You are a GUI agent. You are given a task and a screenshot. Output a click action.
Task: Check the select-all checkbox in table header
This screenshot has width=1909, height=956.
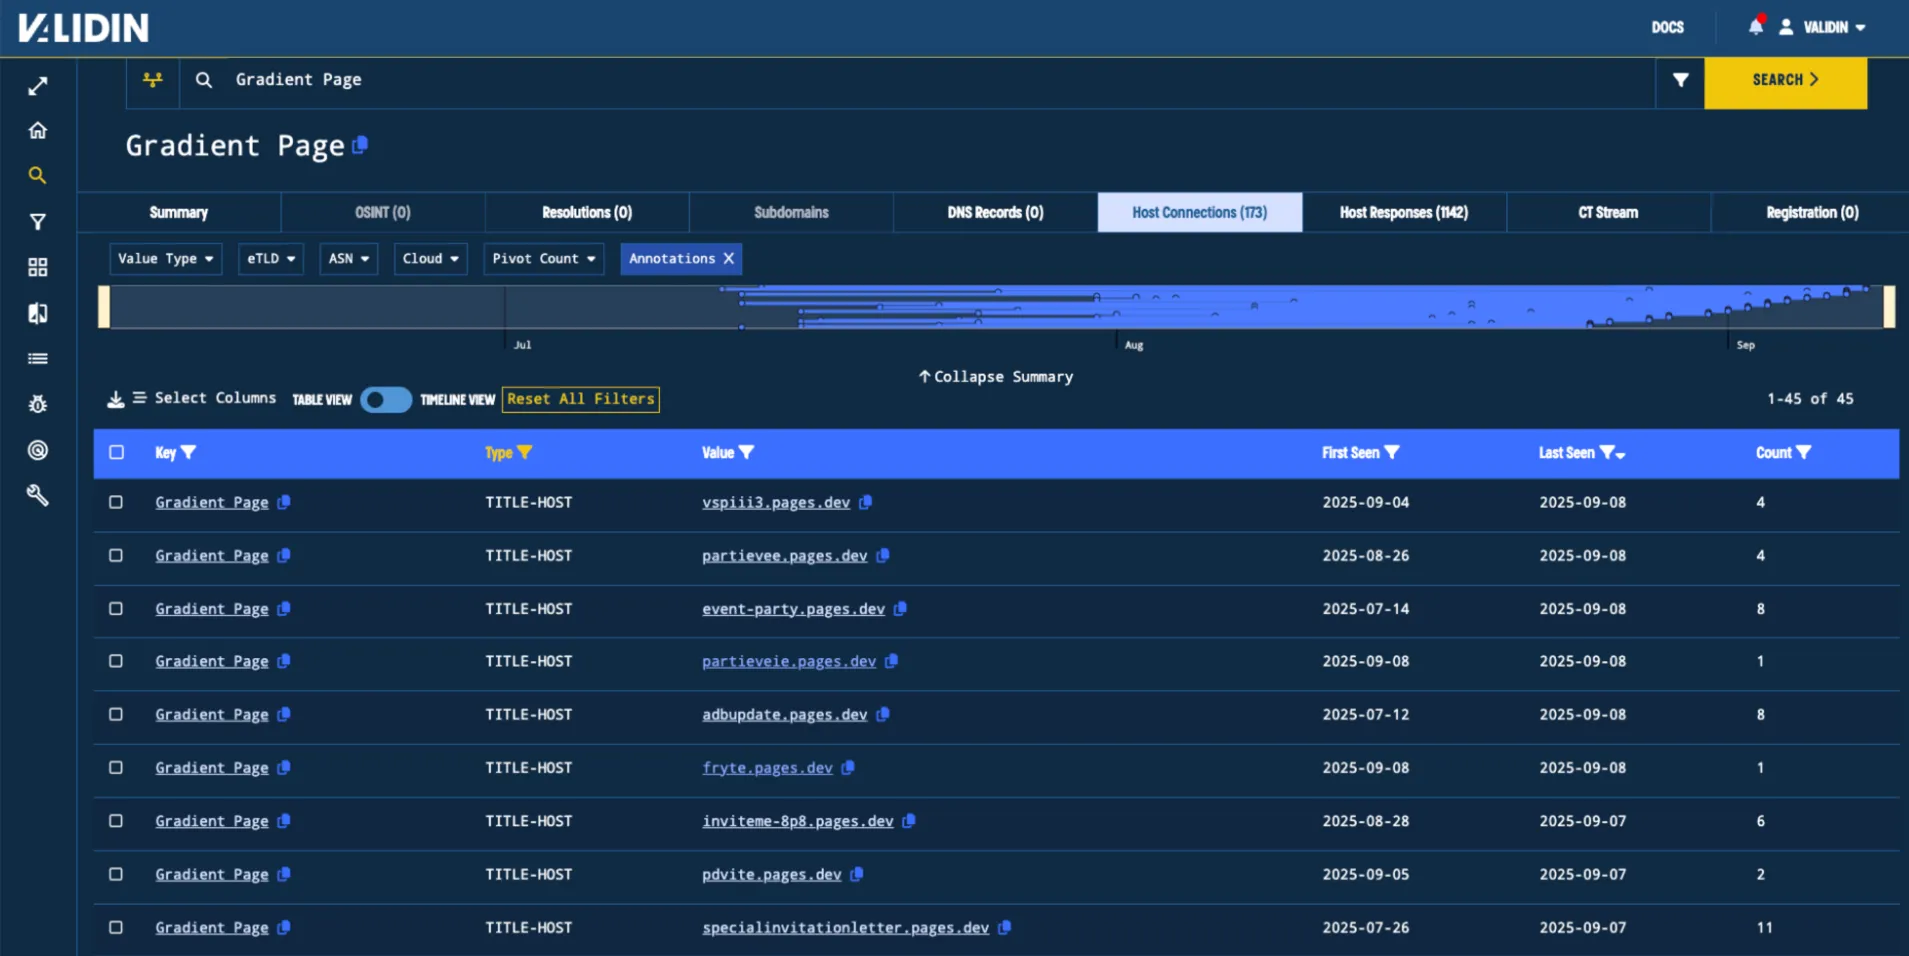(x=117, y=452)
